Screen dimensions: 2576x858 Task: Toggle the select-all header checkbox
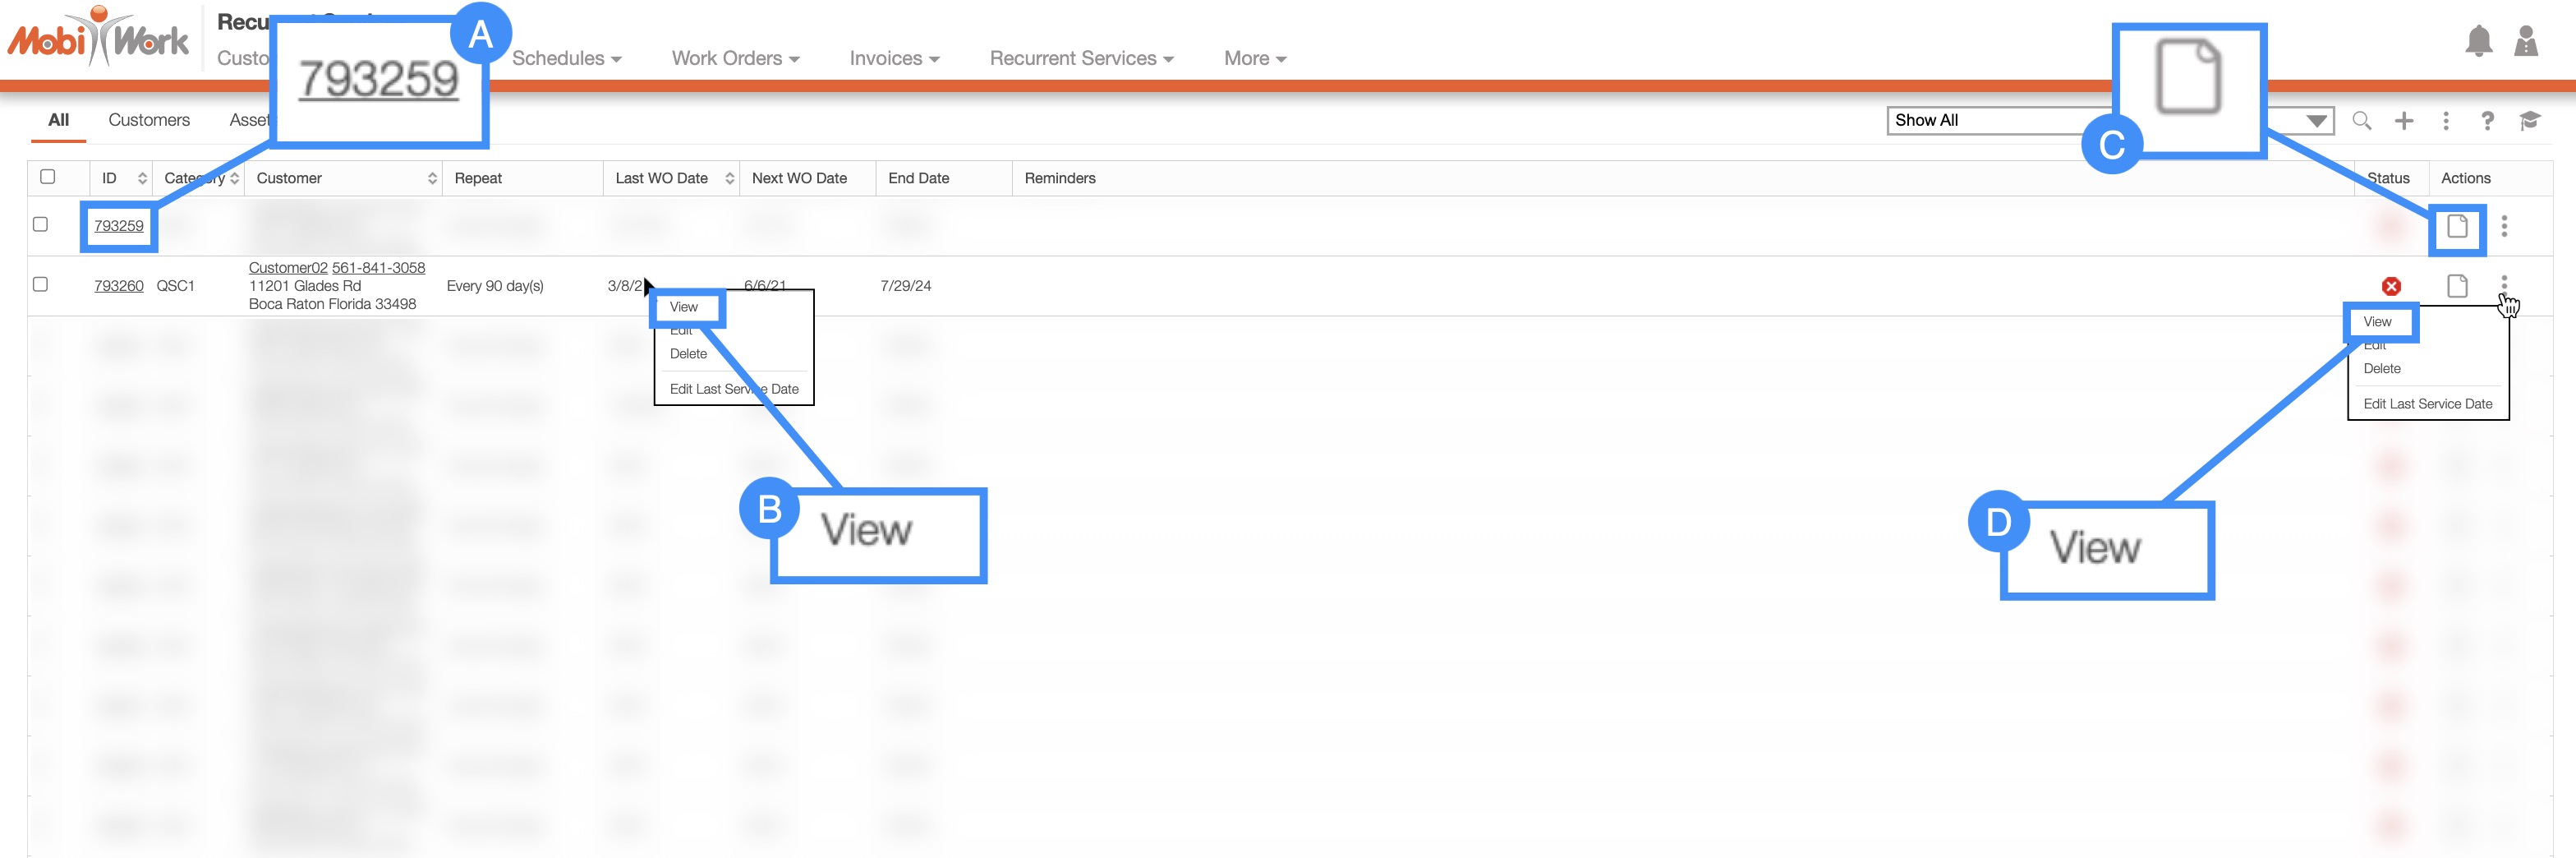click(47, 177)
